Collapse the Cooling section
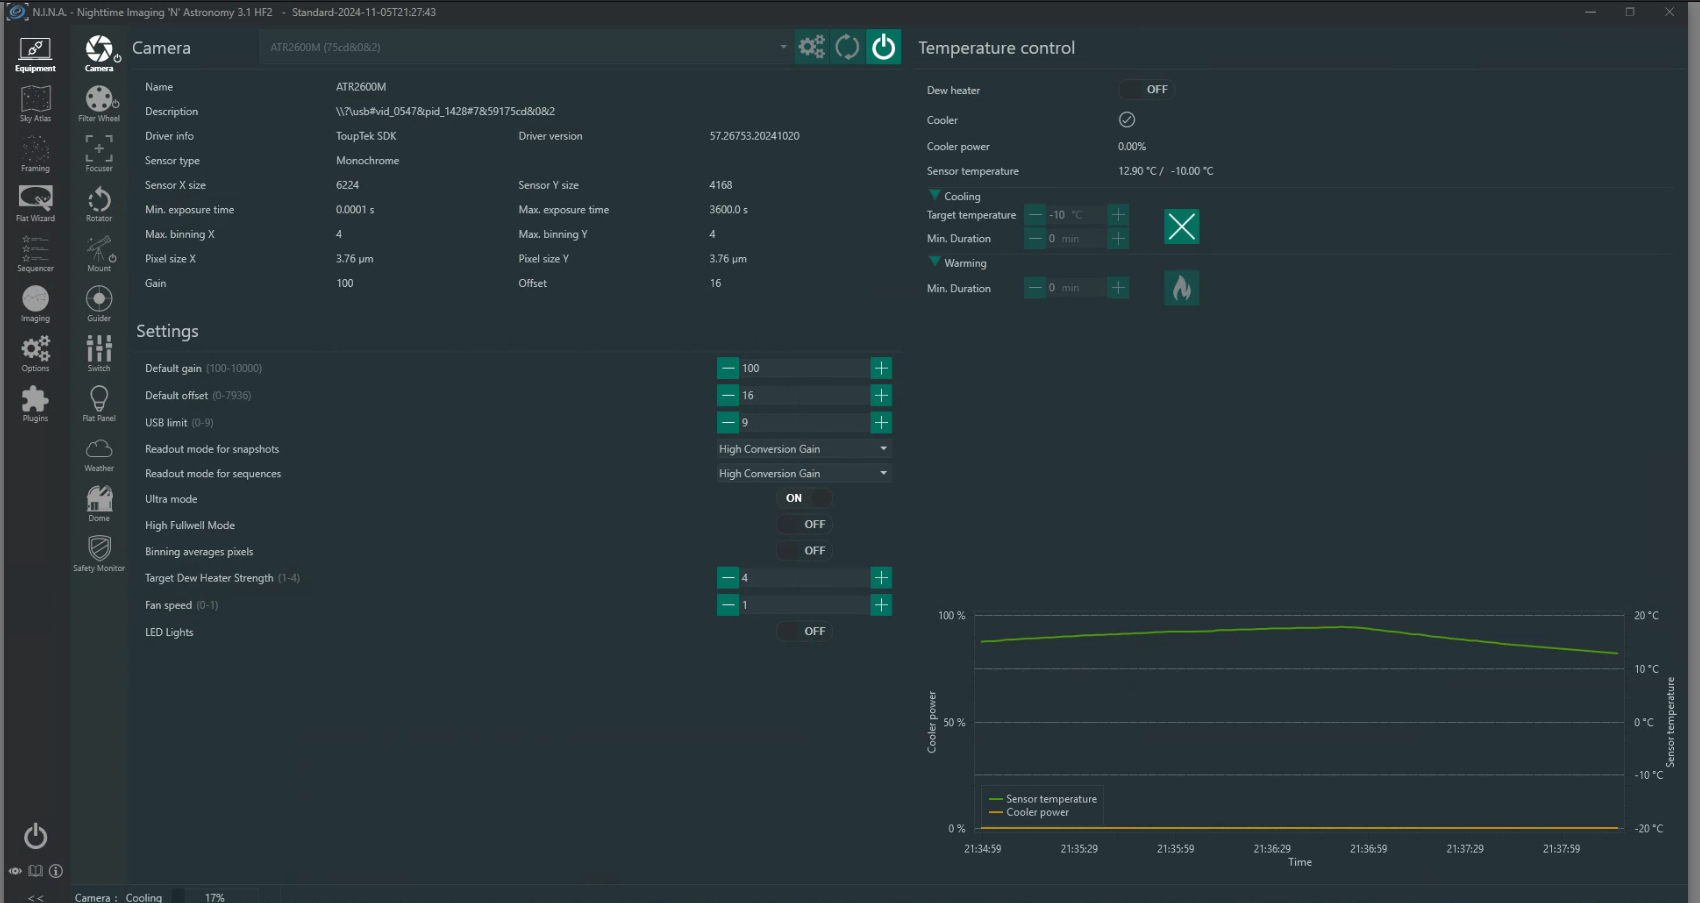 (935, 196)
